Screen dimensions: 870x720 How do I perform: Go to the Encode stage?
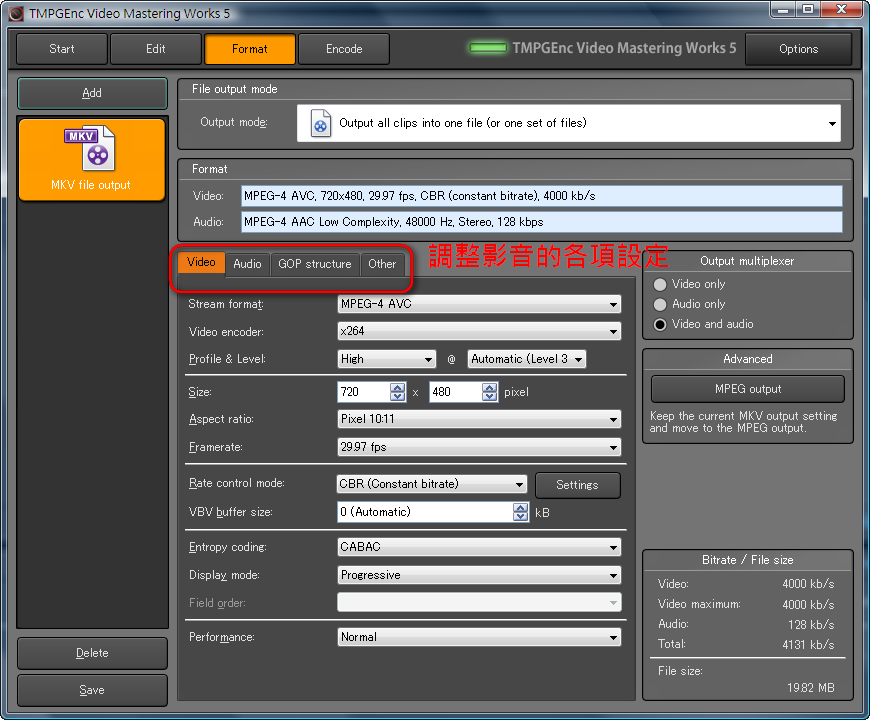pos(344,49)
